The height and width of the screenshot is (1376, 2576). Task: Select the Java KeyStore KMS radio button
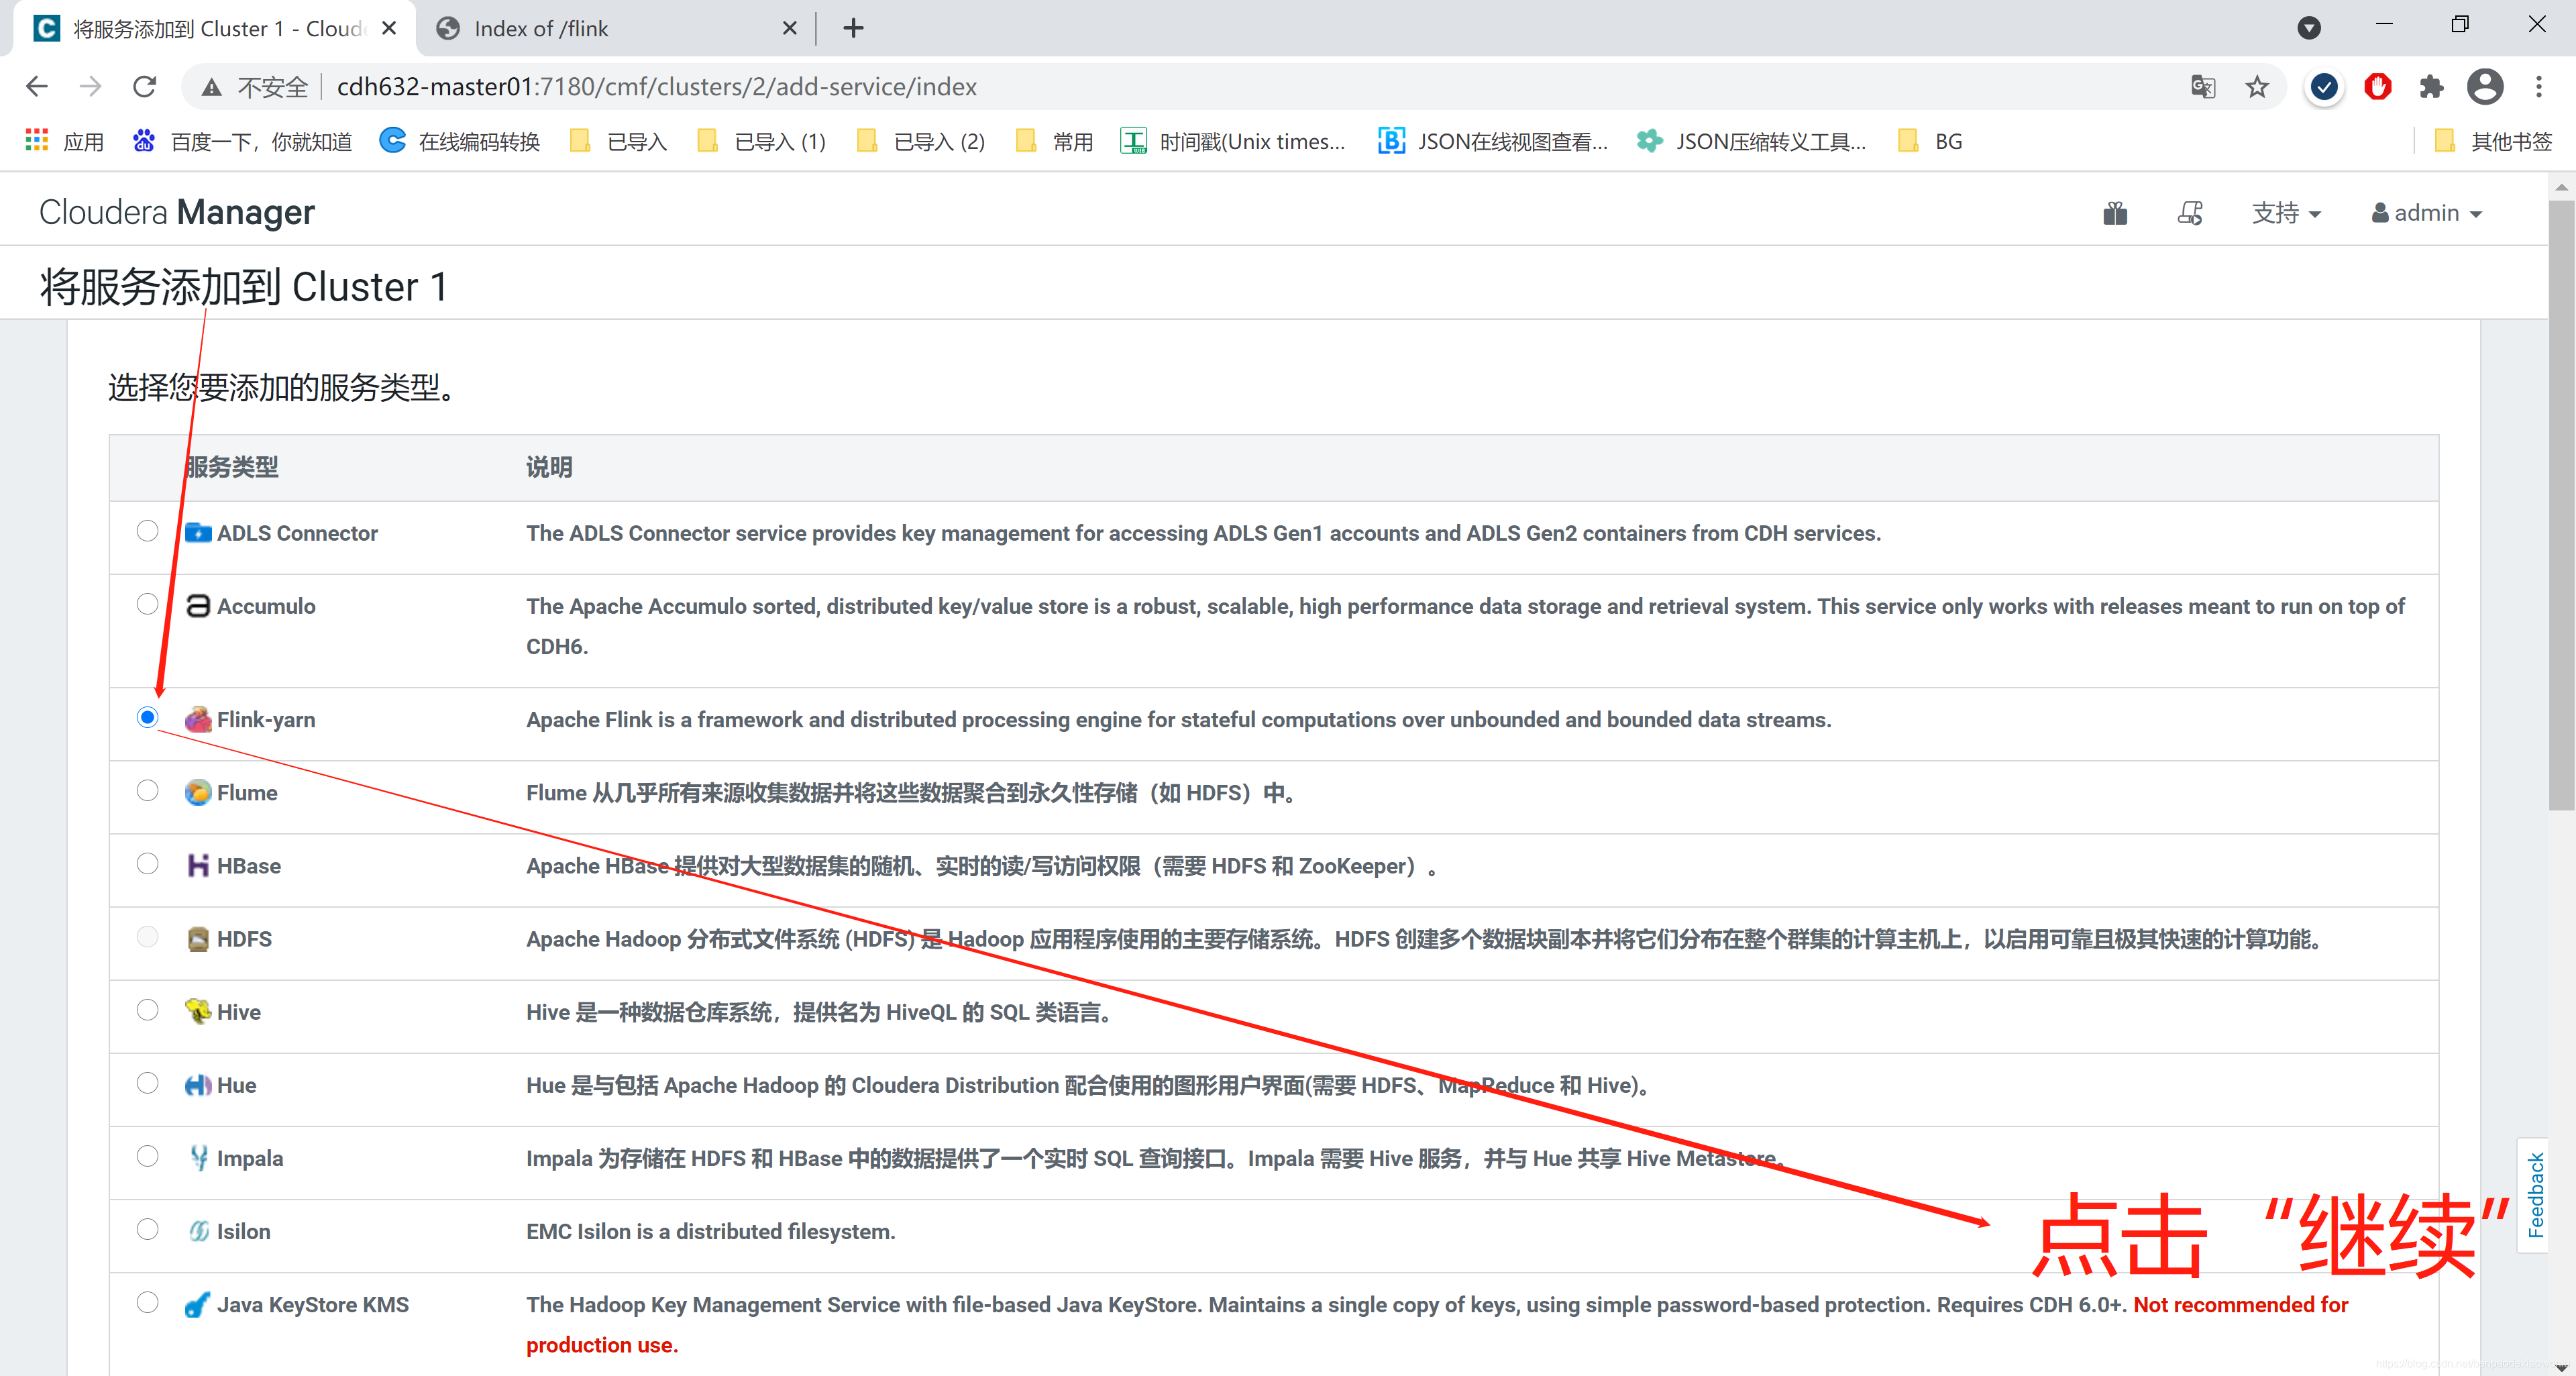[x=147, y=1302]
